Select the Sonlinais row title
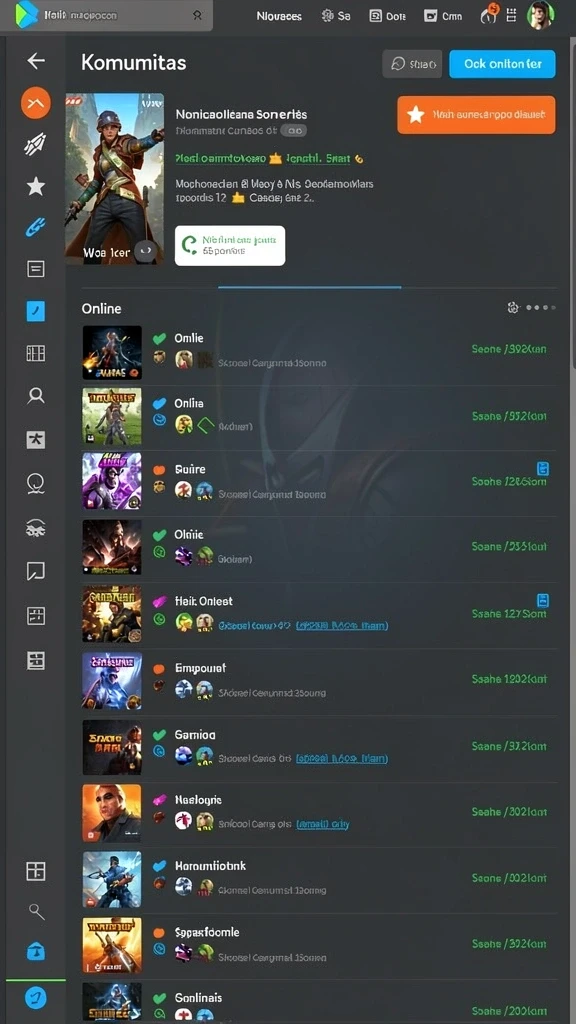The height and width of the screenshot is (1024, 576). pyautogui.click(x=199, y=998)
